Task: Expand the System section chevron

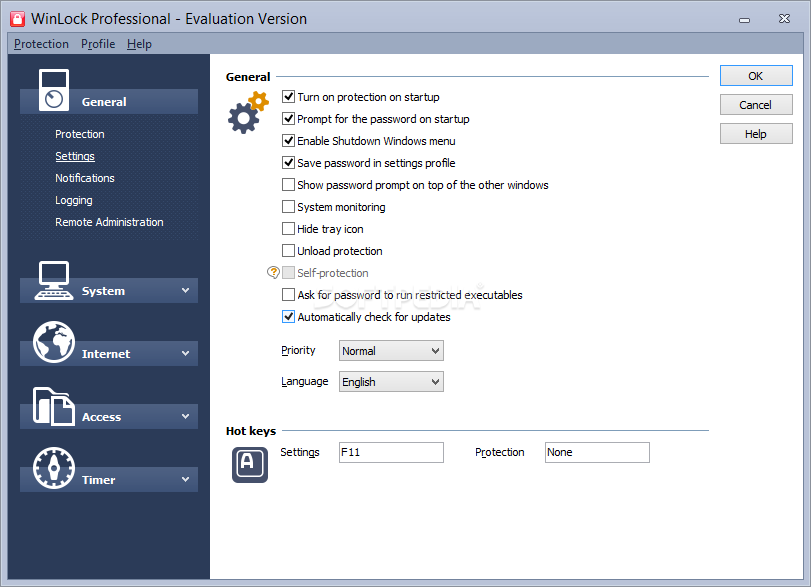Action: click(185, 291)
